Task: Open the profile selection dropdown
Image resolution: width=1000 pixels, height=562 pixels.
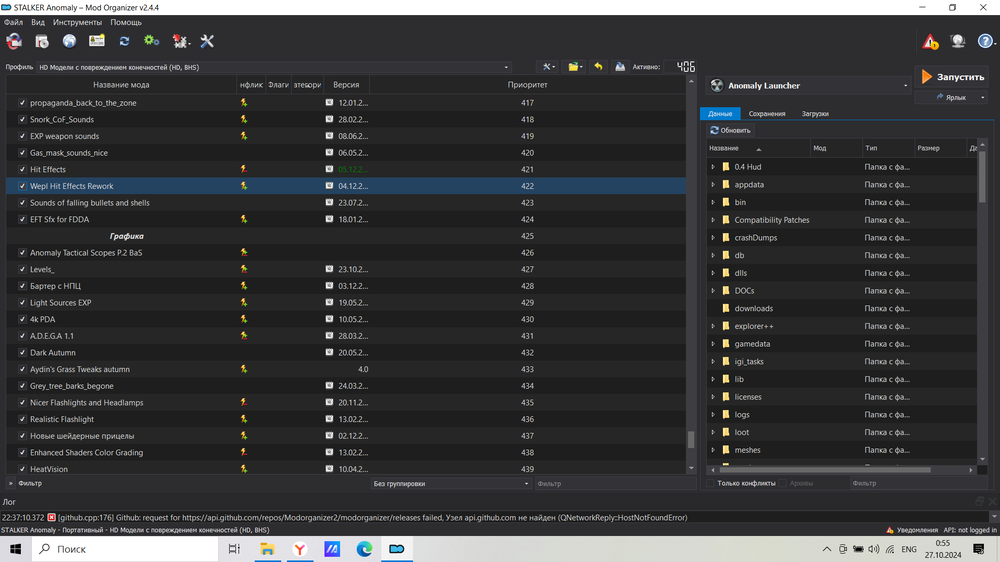Action: [273, 67]
